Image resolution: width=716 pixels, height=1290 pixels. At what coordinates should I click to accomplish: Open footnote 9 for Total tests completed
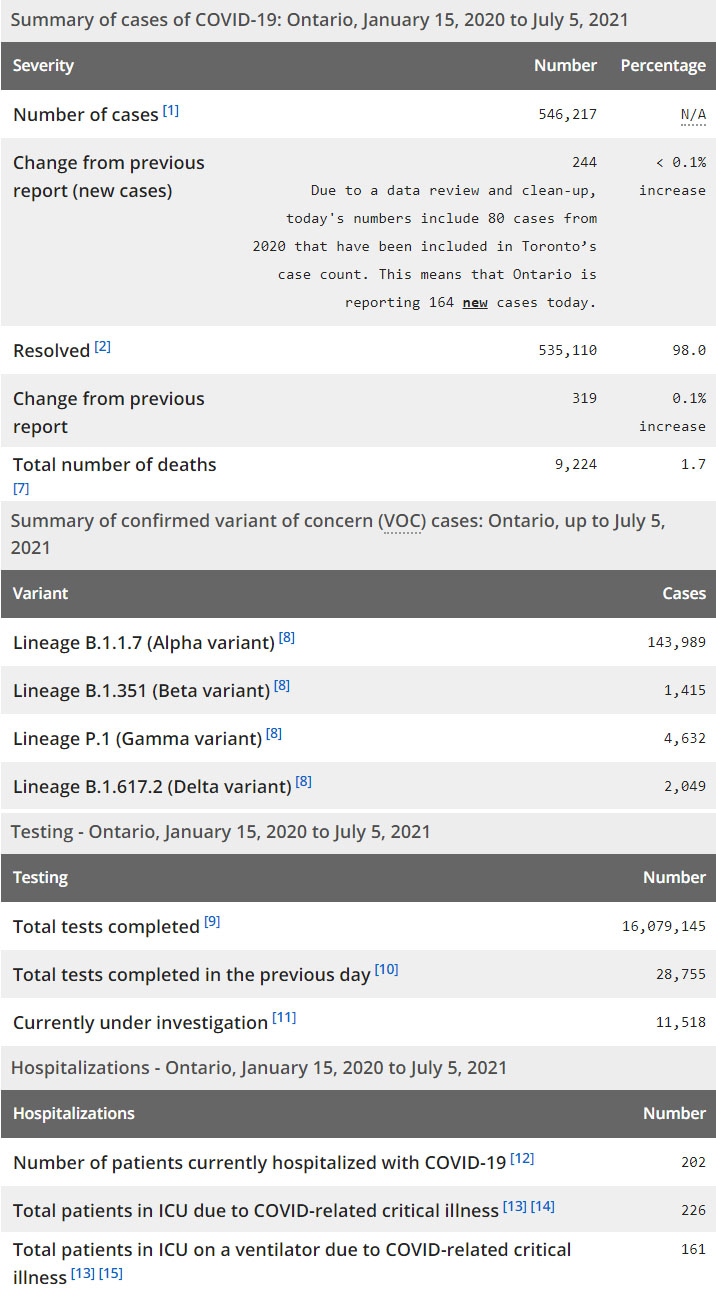[x=212, y=922]
